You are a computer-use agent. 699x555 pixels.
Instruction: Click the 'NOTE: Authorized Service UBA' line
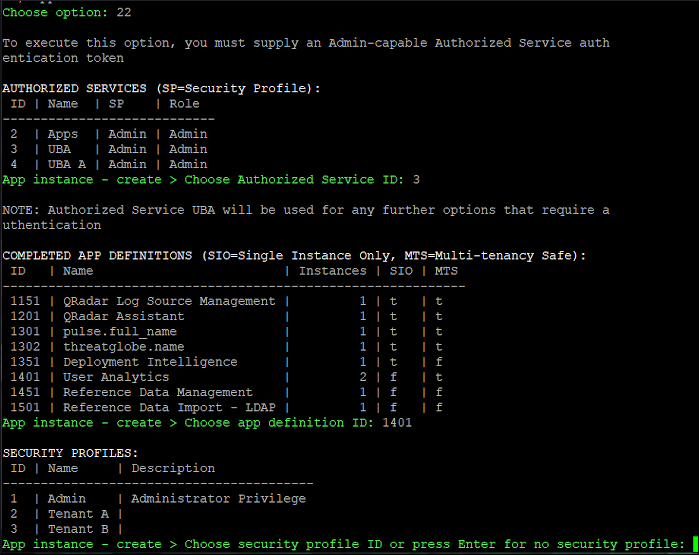[306, 210]
